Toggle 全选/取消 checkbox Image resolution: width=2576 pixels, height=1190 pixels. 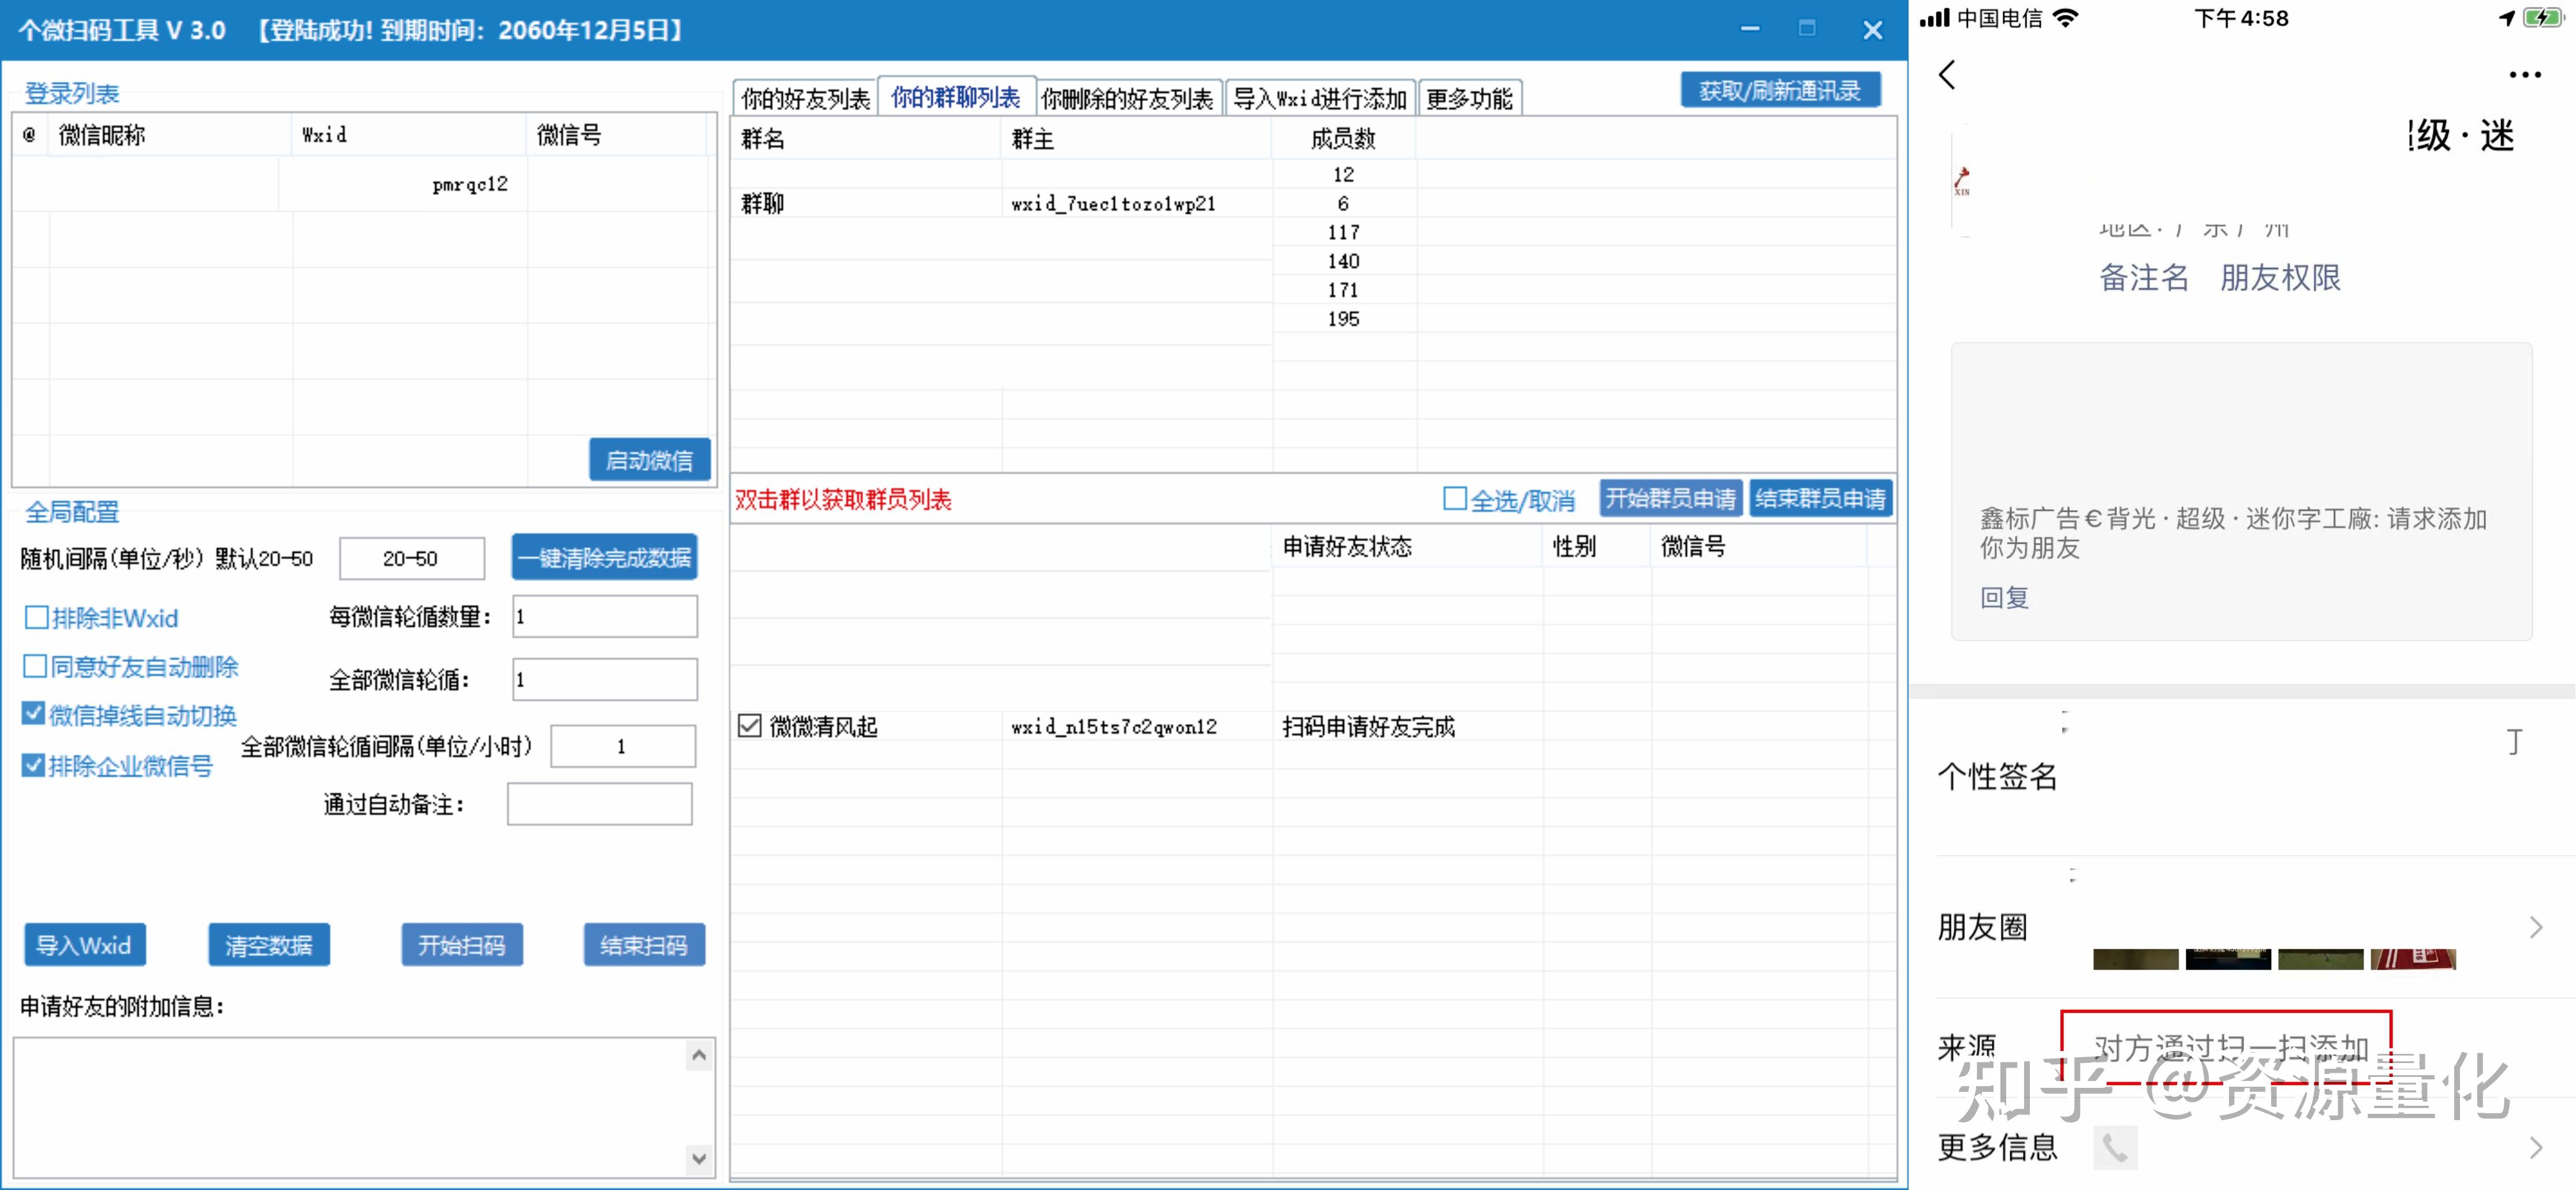(x=1455, y=498)
